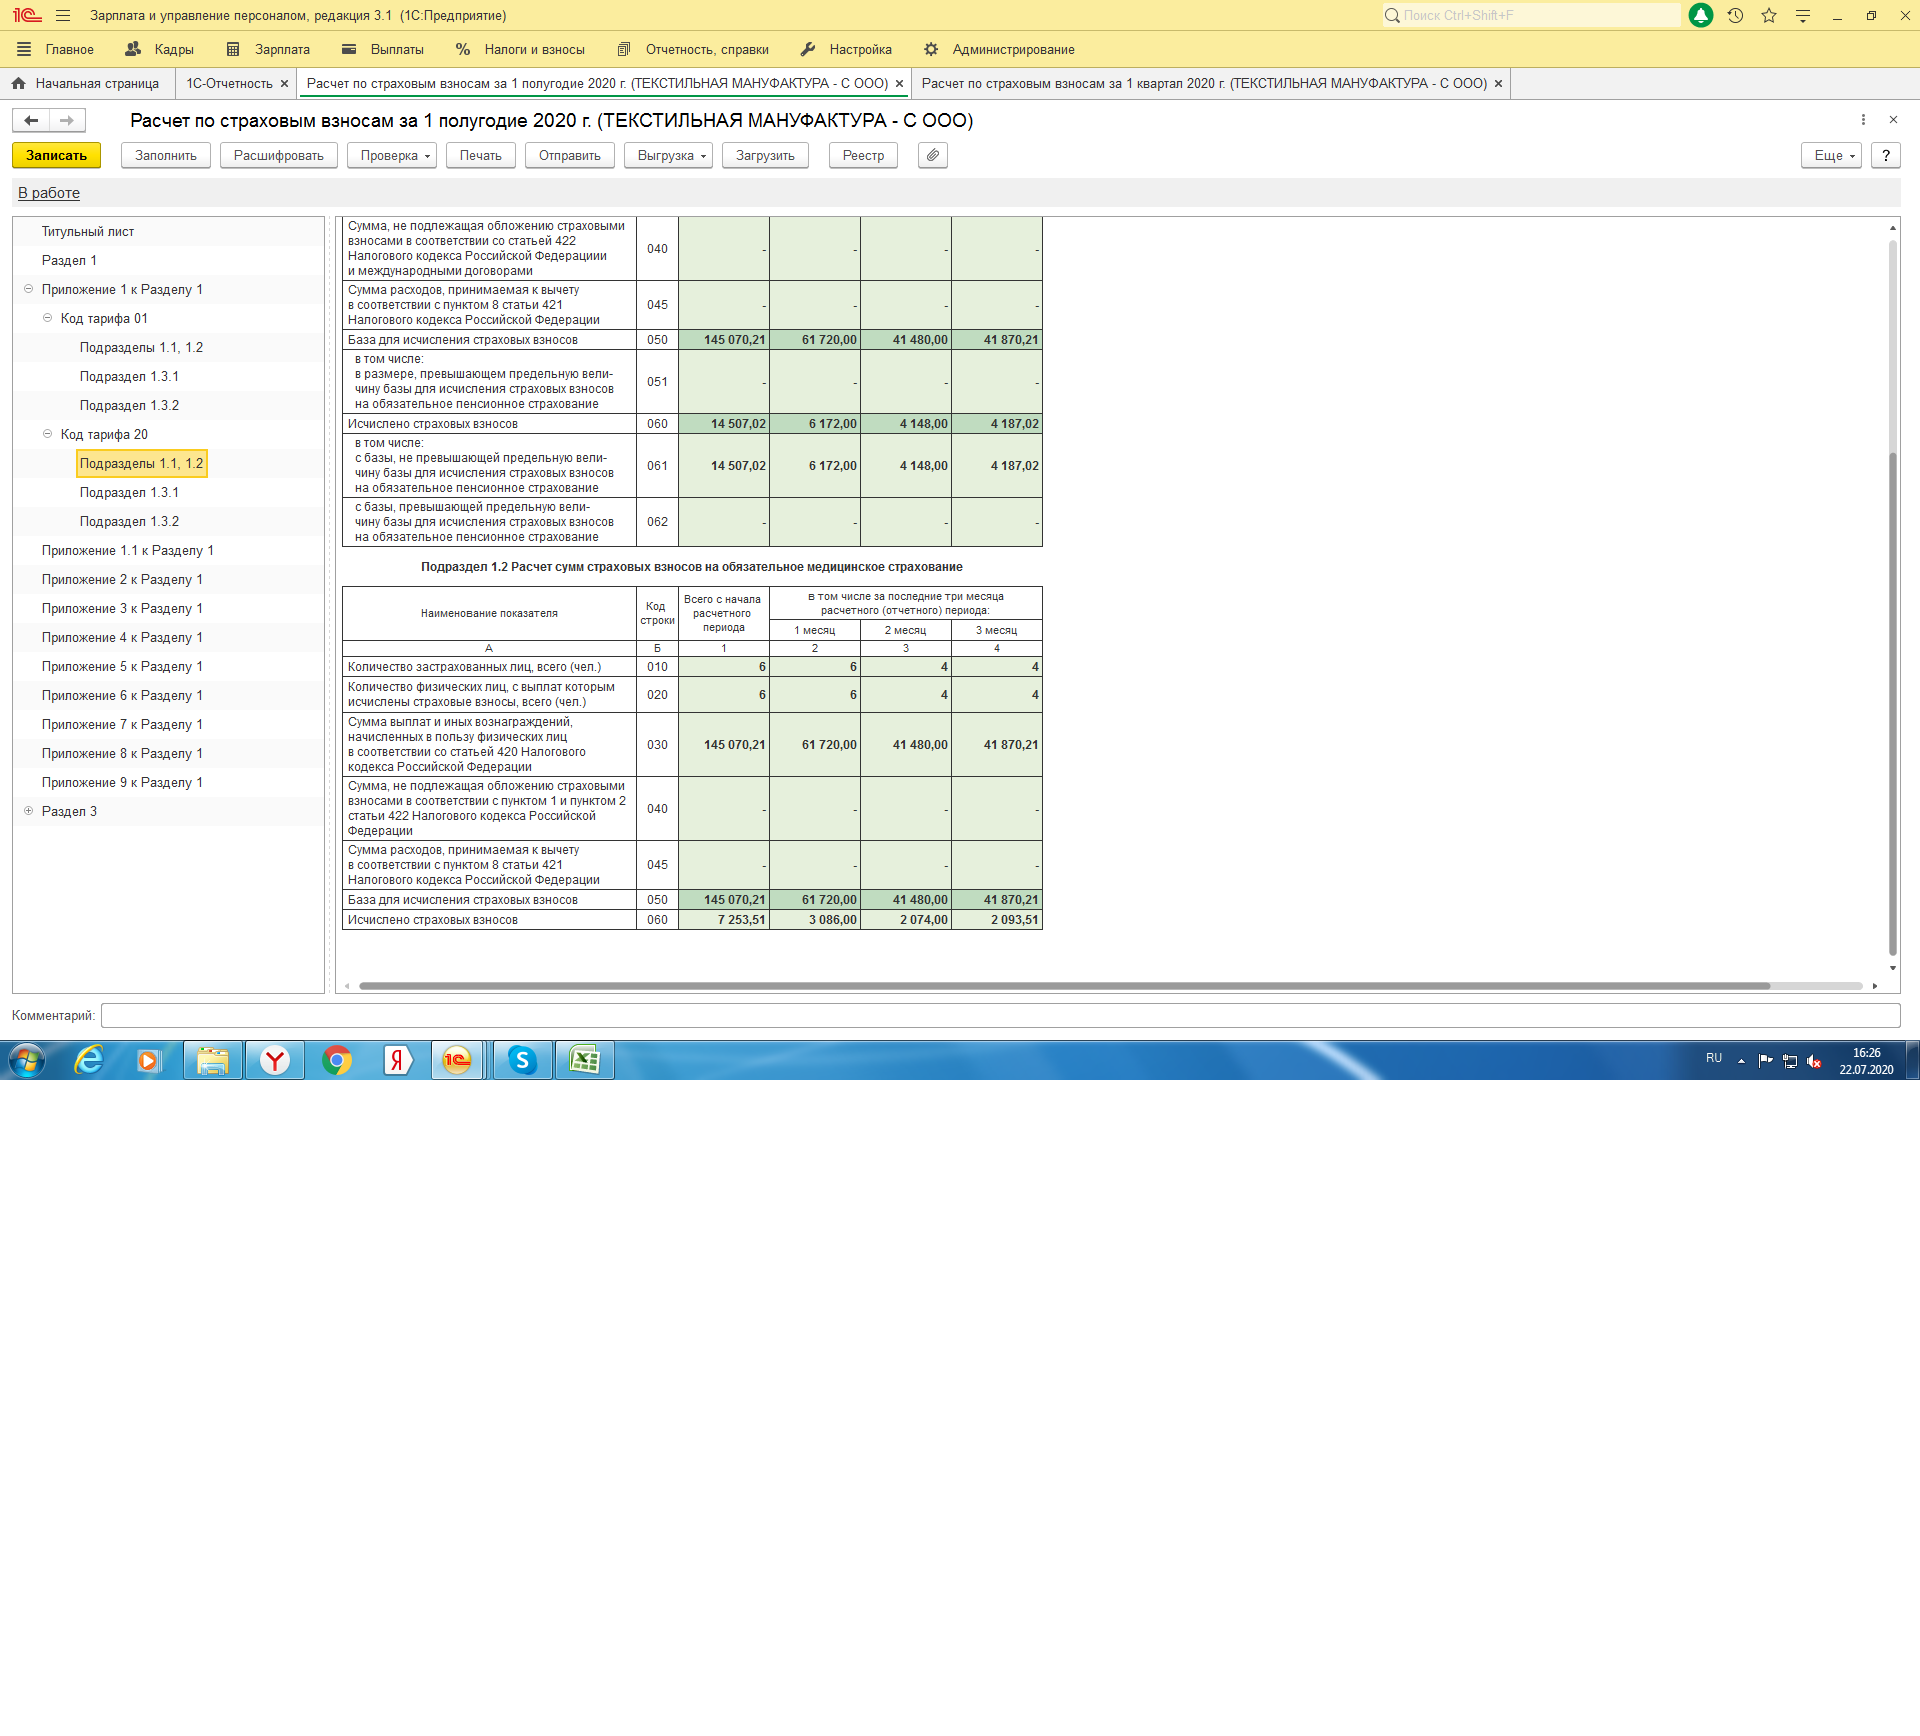Open the 1C main menu hamburger icon
The image size is (1920, 1736).
pos(63,16)
